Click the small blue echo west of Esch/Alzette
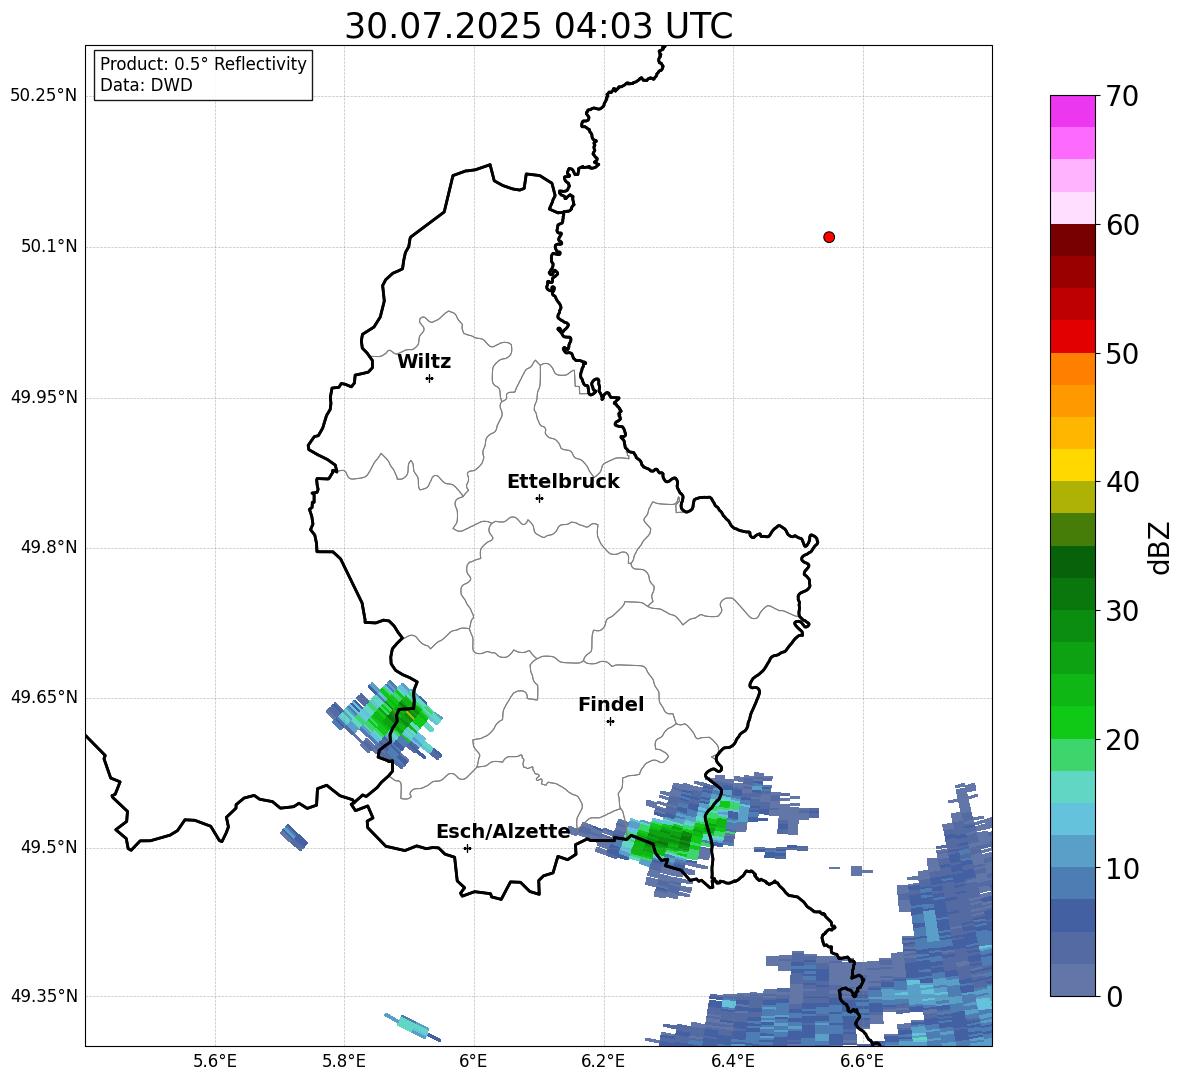The image size is (1184, 1081). click(x=294, y=837)
